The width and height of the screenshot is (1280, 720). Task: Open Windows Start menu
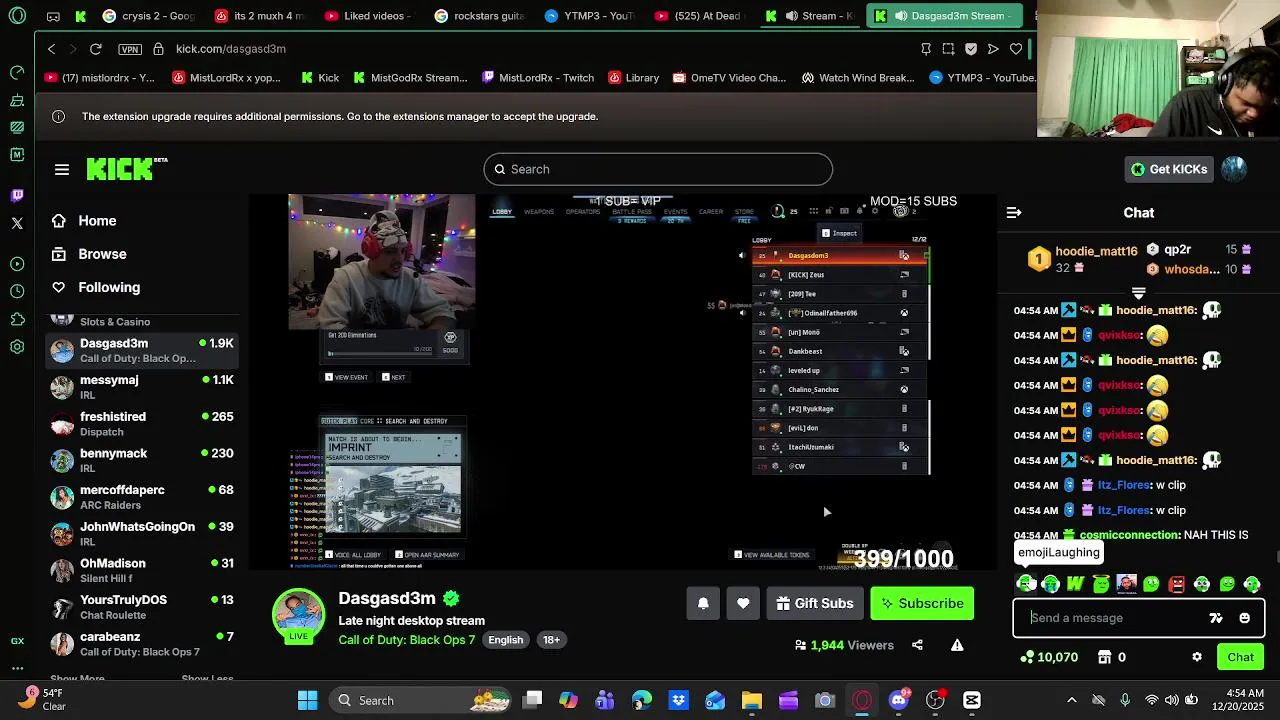tap(307, 700)
